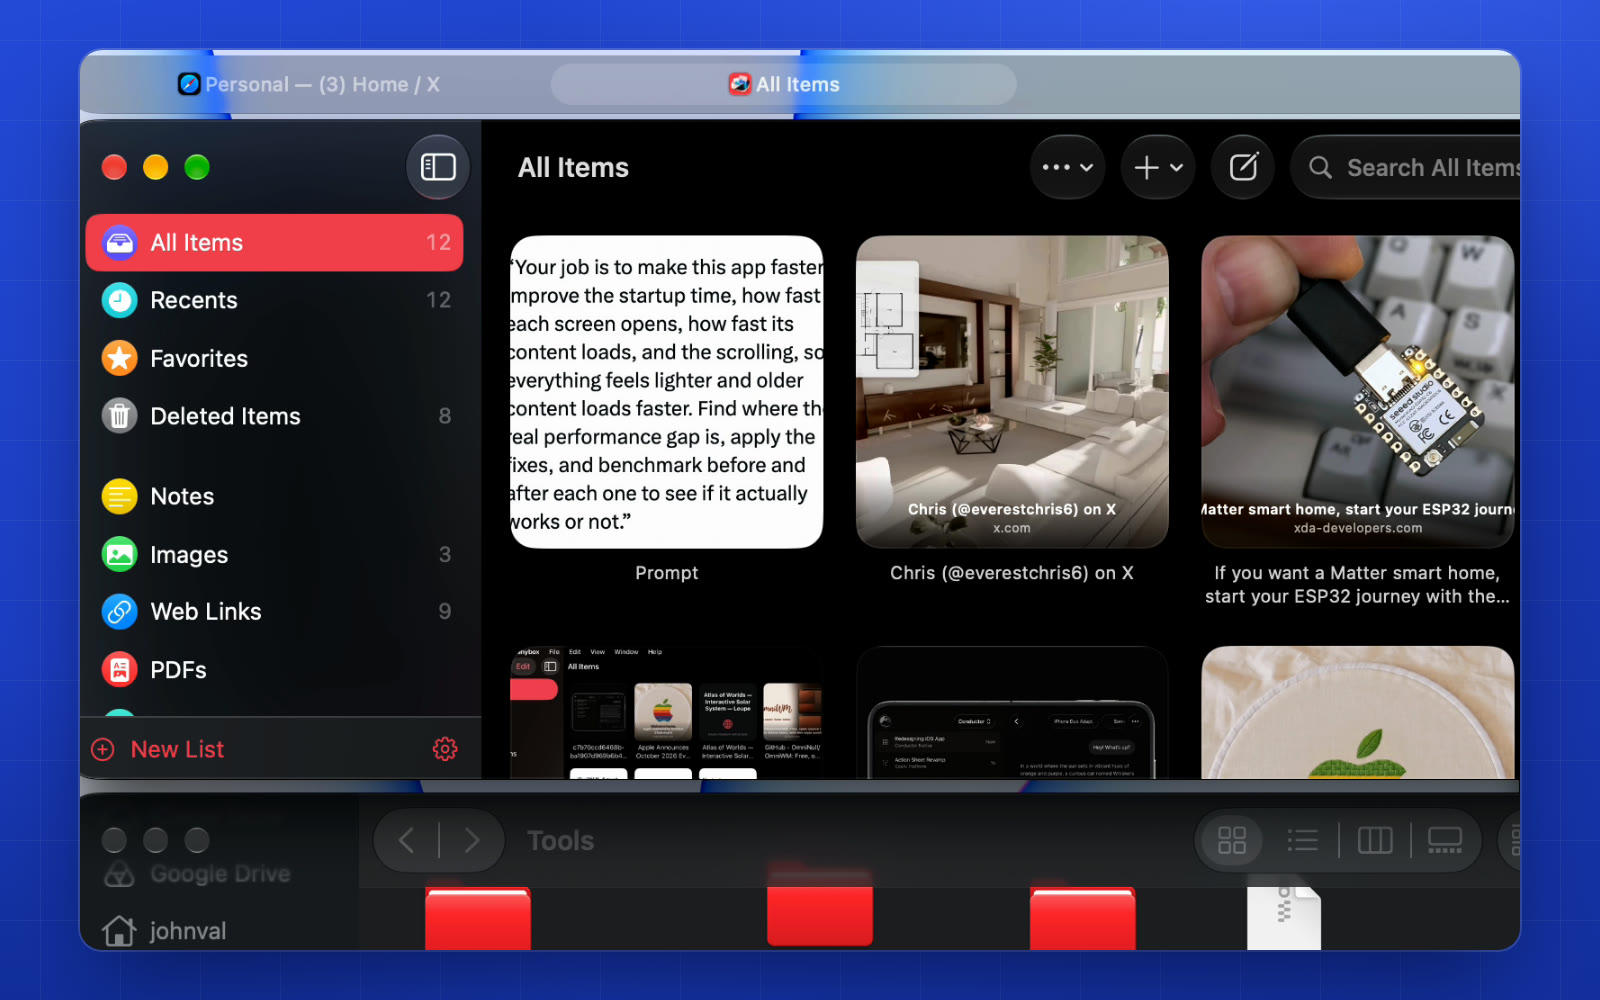Open the Prompt note card
The width and height of the screenshot is (1600, 1000).
[x=667, y=392]
